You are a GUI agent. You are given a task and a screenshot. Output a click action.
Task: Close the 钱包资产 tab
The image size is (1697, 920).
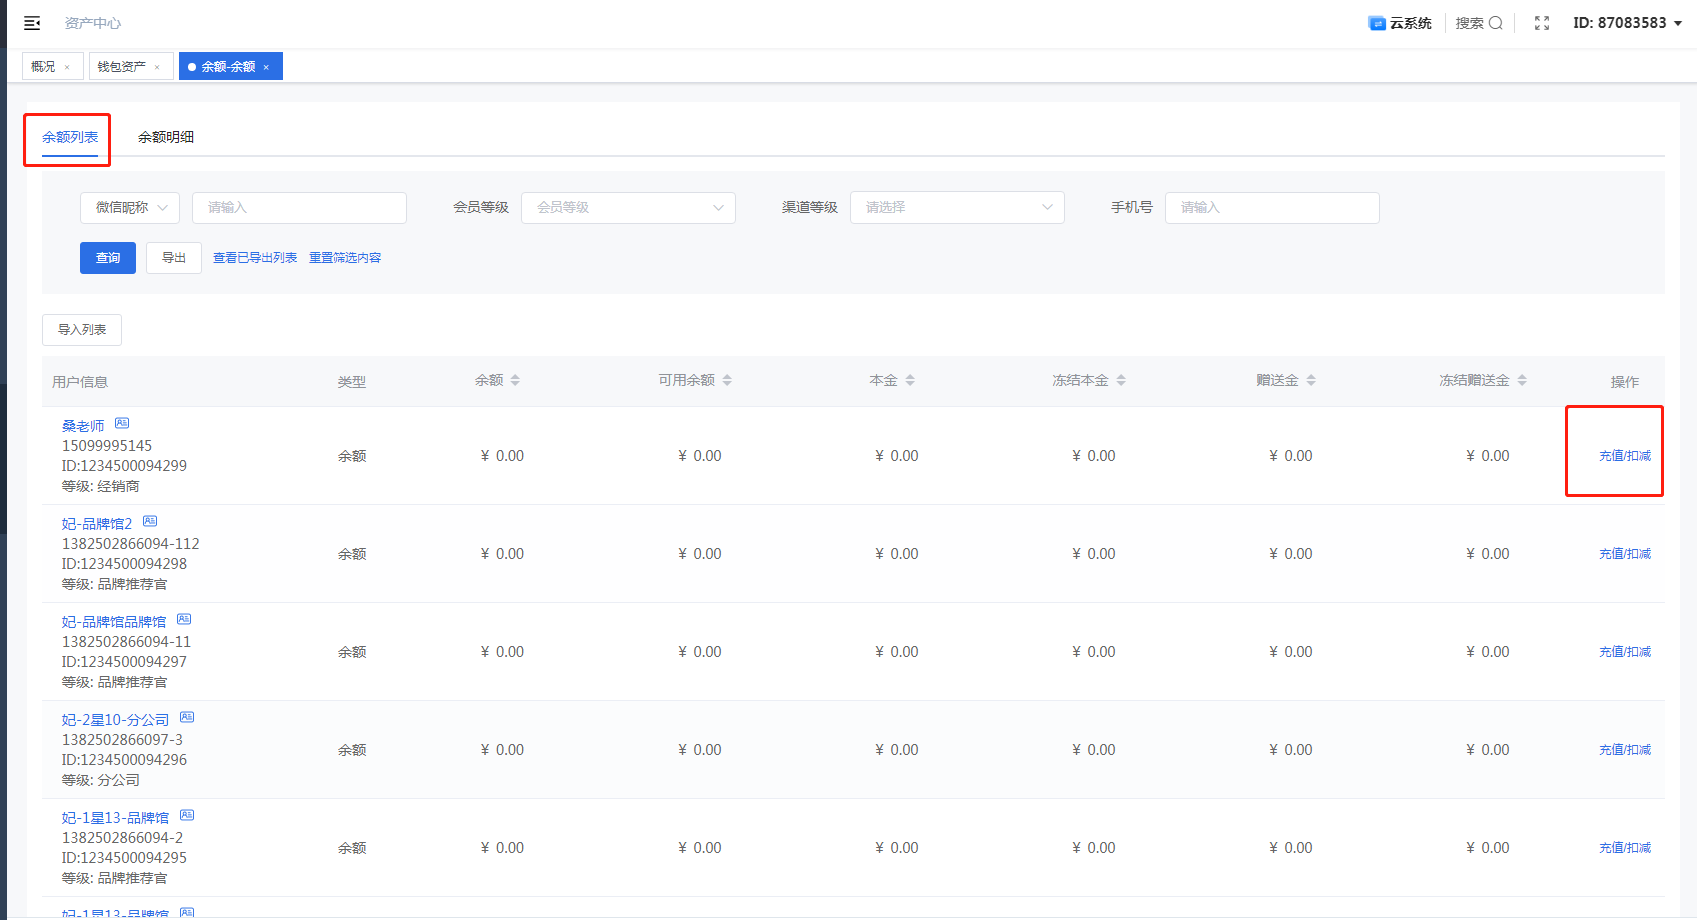point(157,67)
